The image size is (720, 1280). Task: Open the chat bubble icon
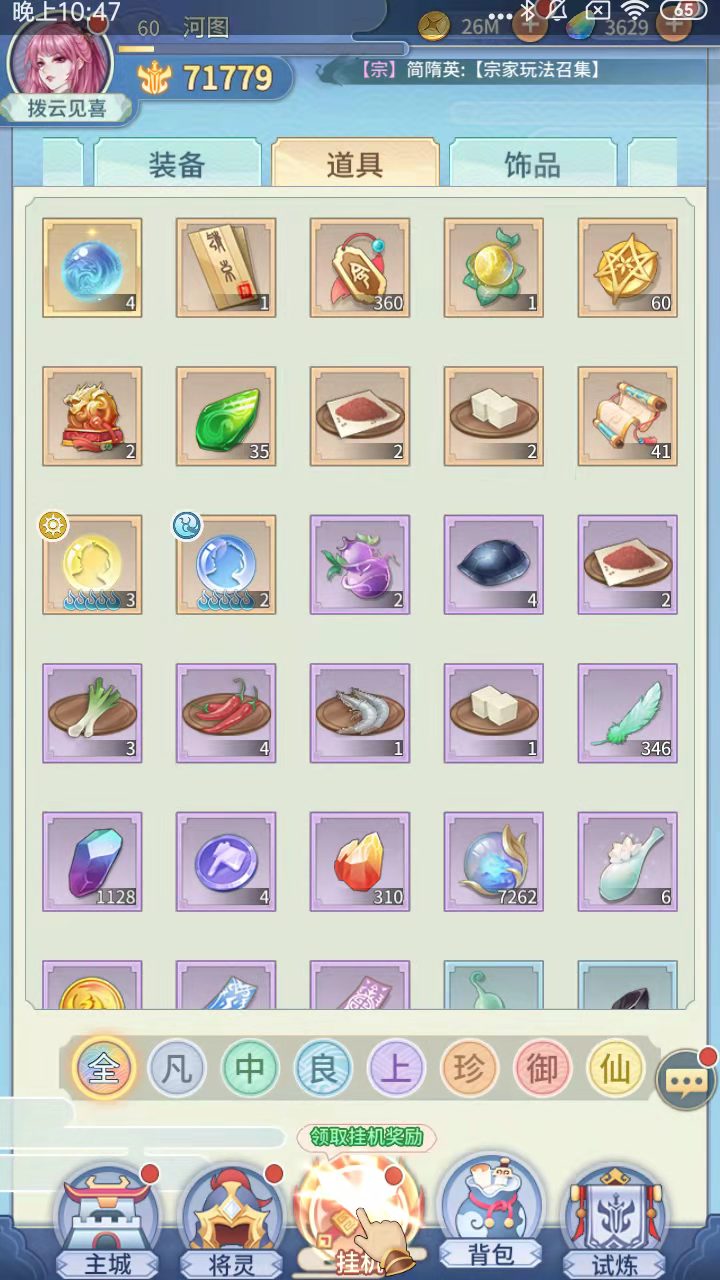click(686, 1080)
